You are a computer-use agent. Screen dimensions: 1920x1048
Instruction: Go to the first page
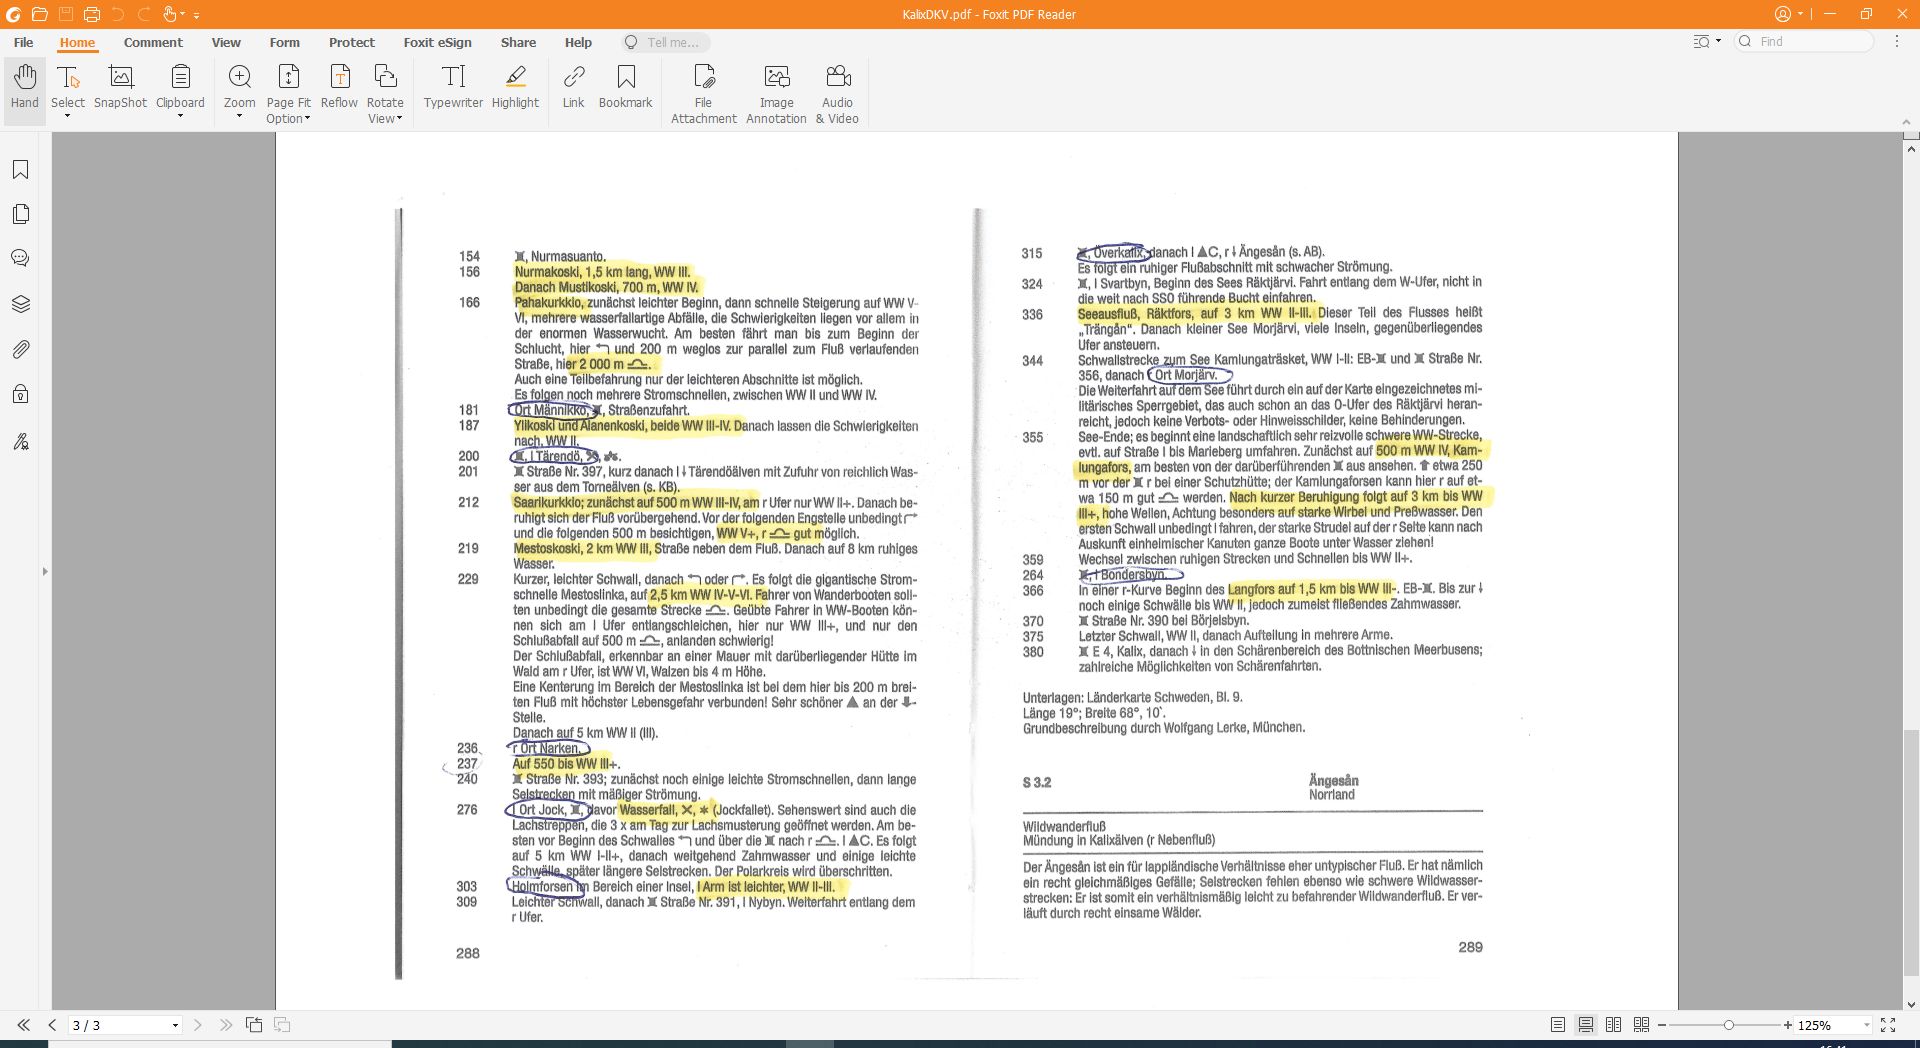23,1025
